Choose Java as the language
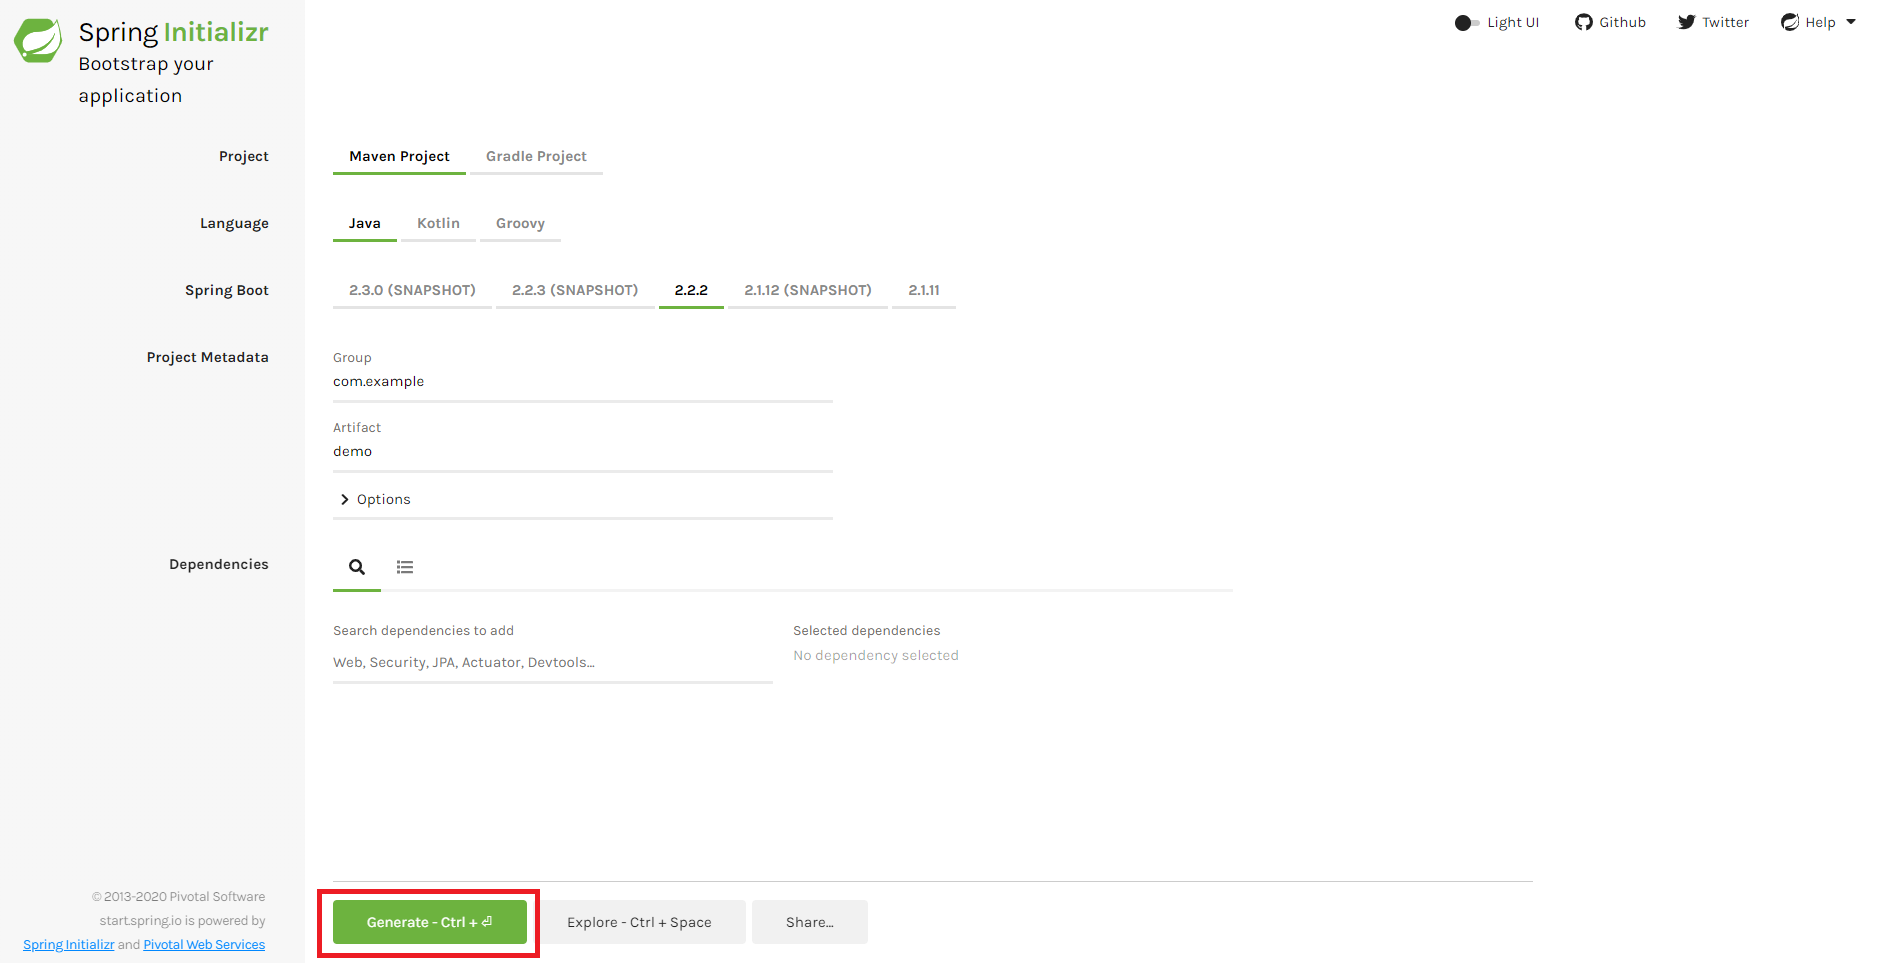 [364, 224]
